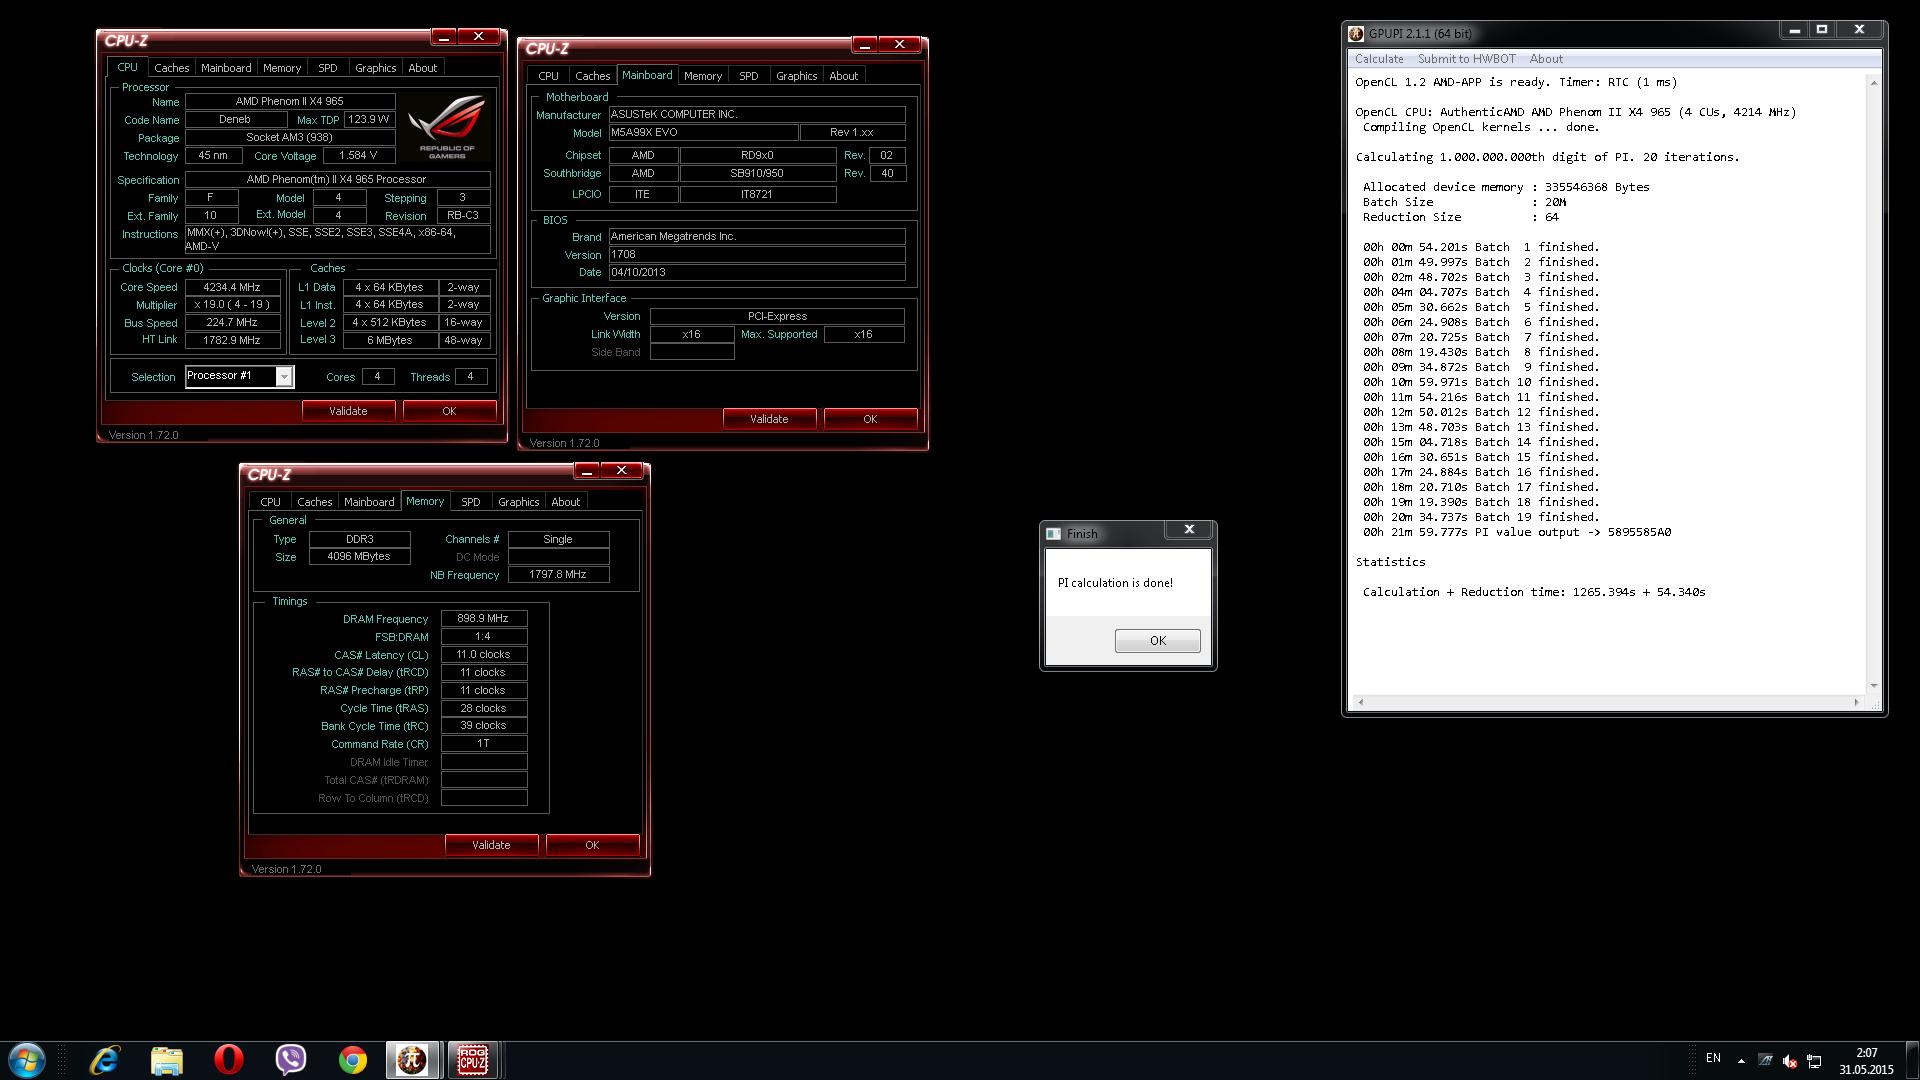
Task: Open Submit to HWBOT menu
Action: click(1467, 59)
